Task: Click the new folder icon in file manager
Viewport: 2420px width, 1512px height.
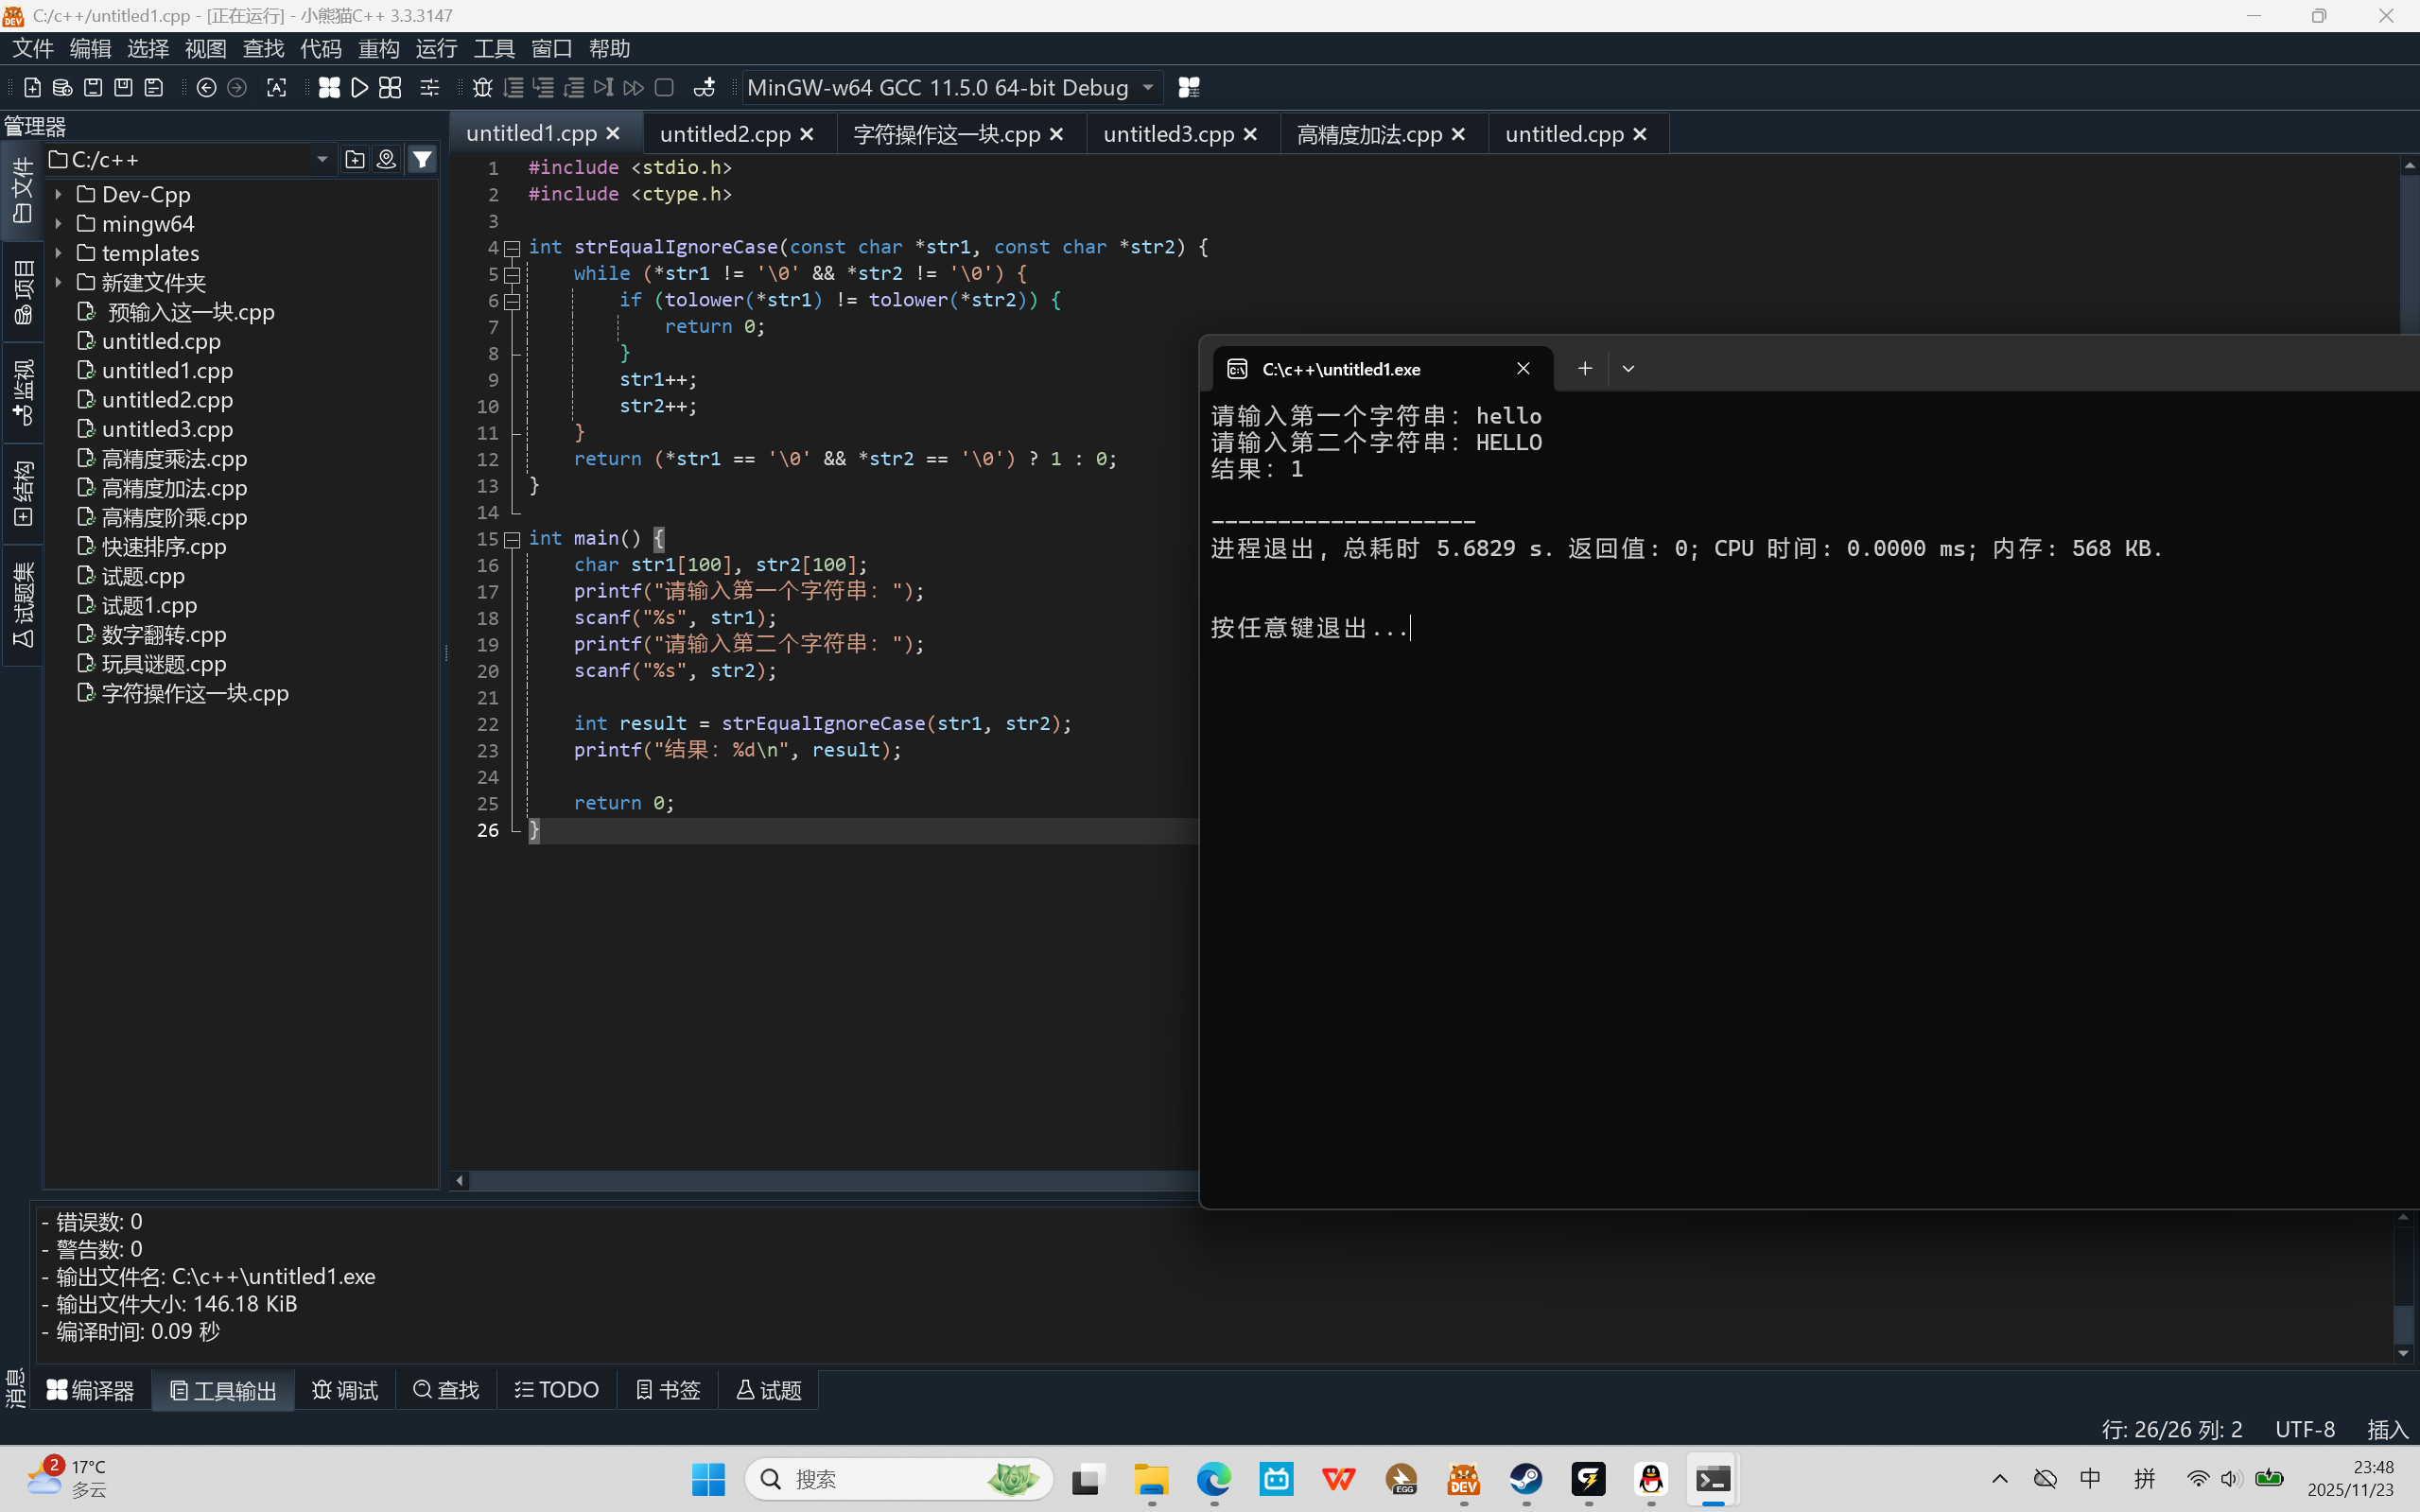Action: (354, 159)
